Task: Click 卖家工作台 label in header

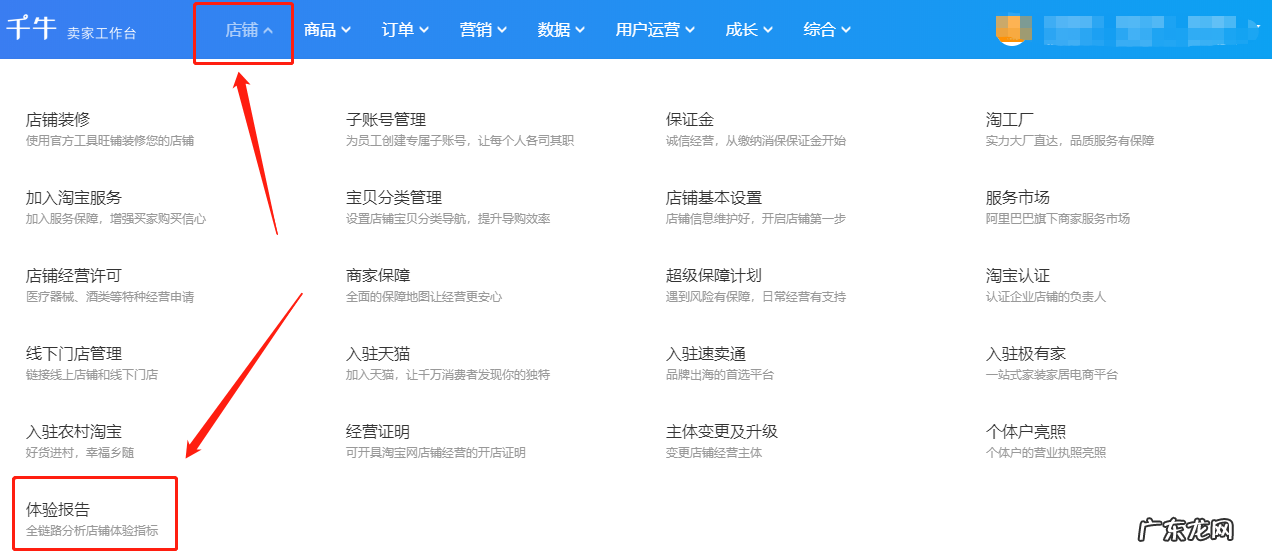Action: tap(102, 33)
